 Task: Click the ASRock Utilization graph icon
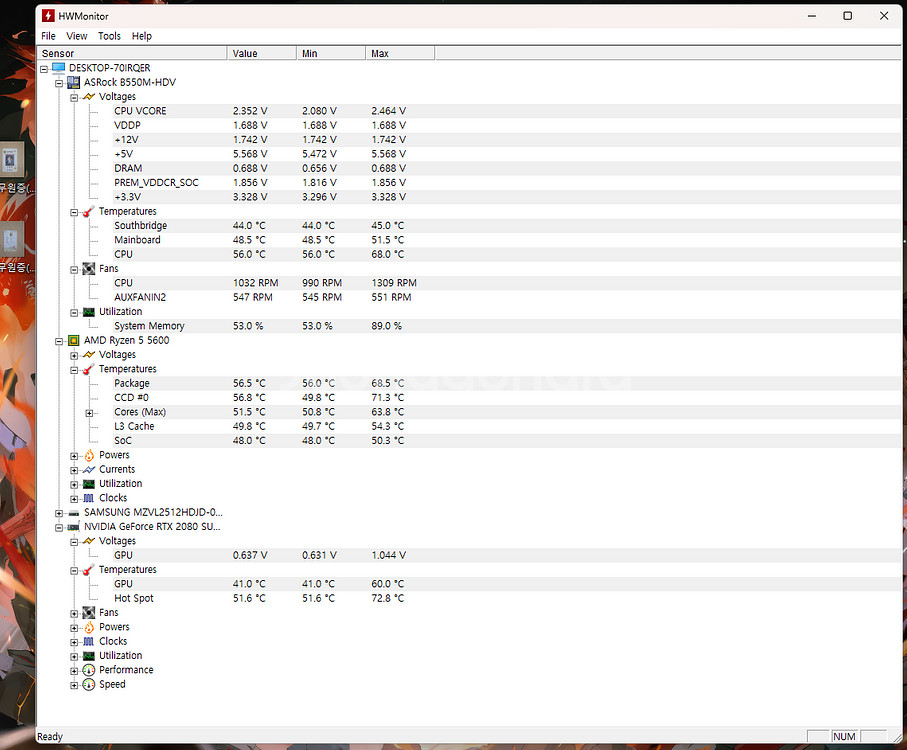89,312
